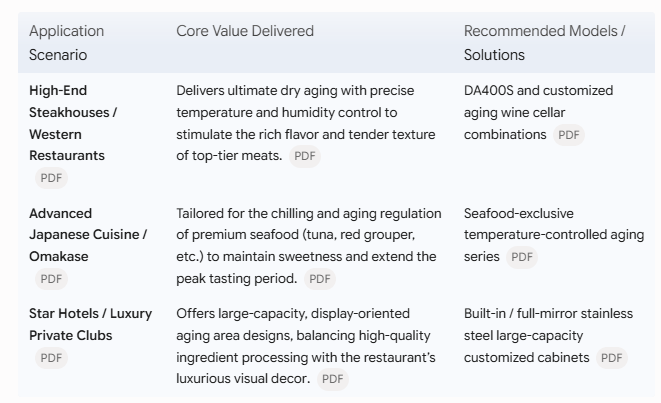
Task: Click PDF chip after 'top-tier meats'
Action: (305, 156)
